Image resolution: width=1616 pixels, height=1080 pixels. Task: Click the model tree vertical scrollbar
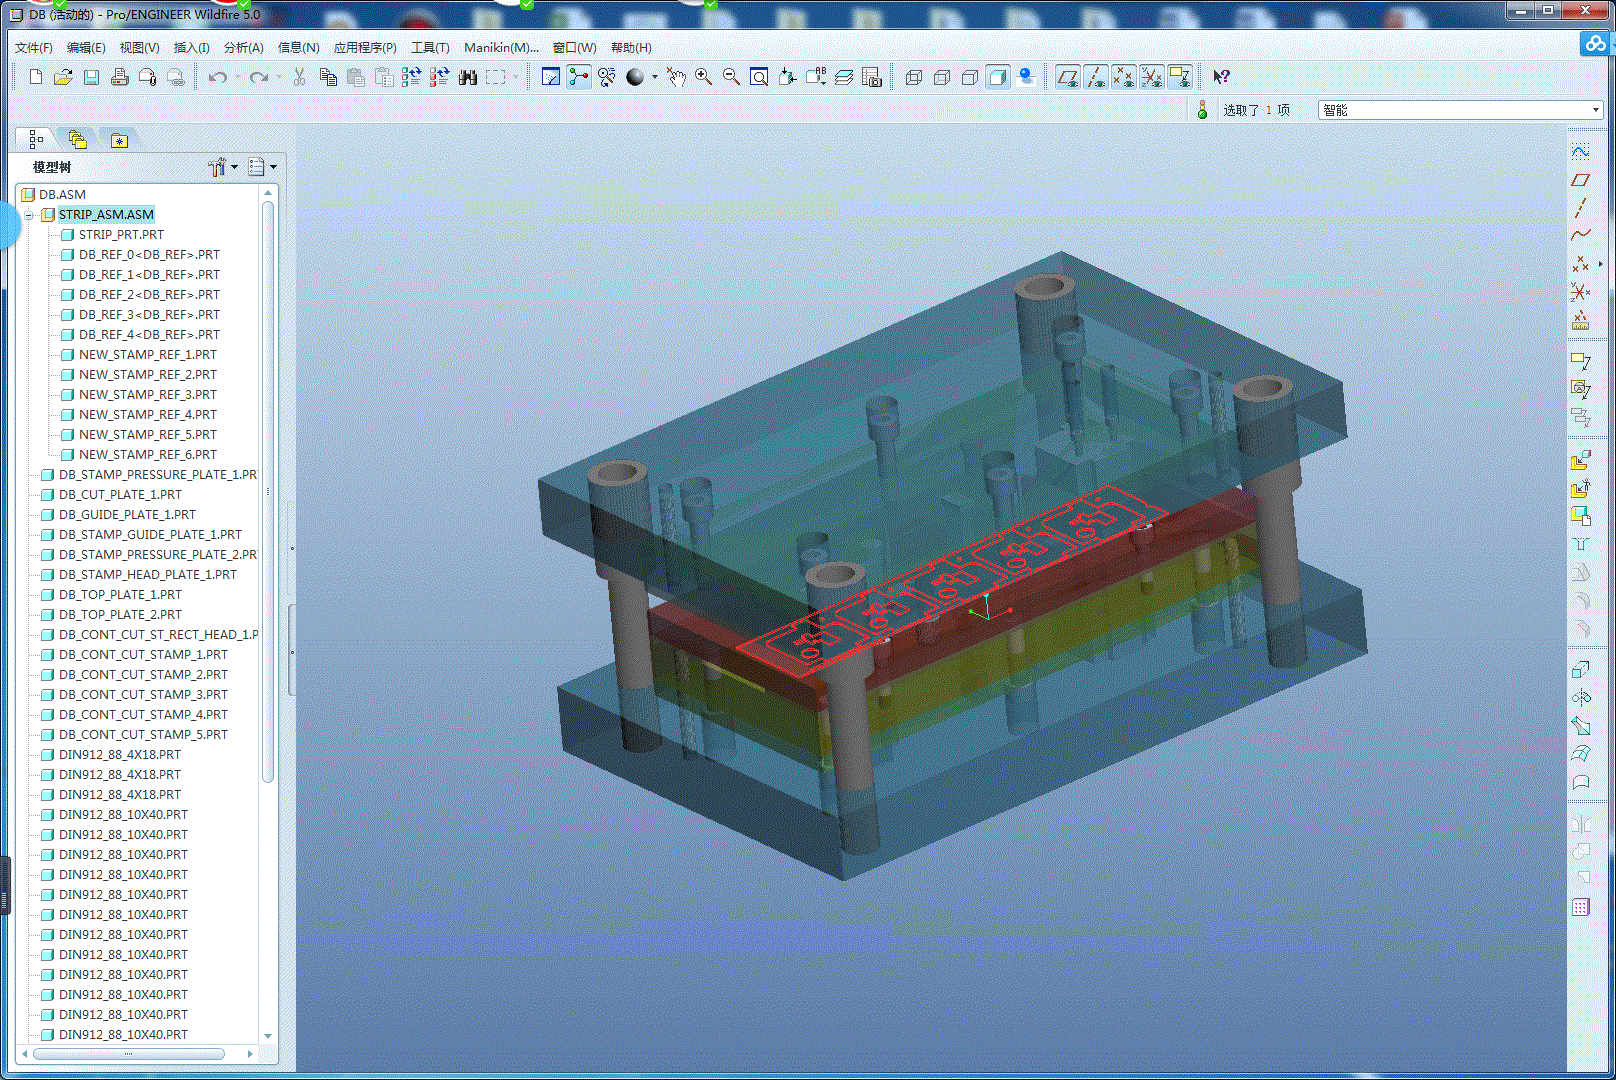point(267,490)
